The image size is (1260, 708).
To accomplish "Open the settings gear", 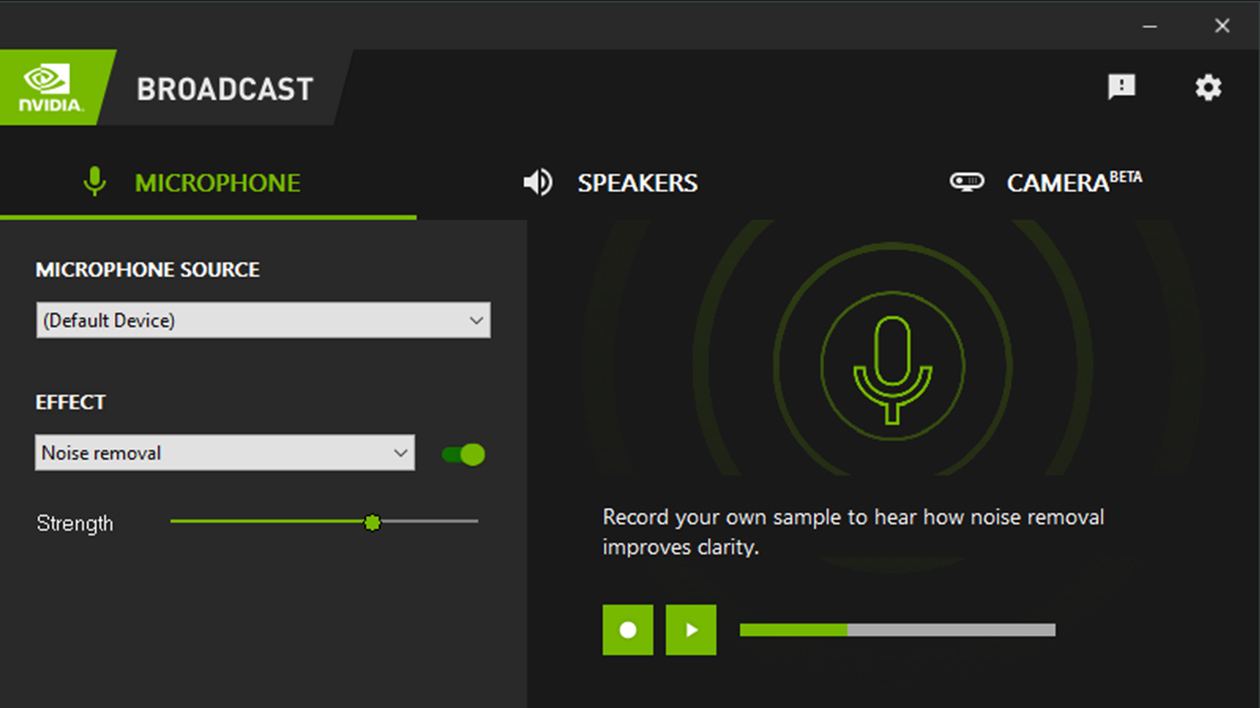I will click(1208, 87).
